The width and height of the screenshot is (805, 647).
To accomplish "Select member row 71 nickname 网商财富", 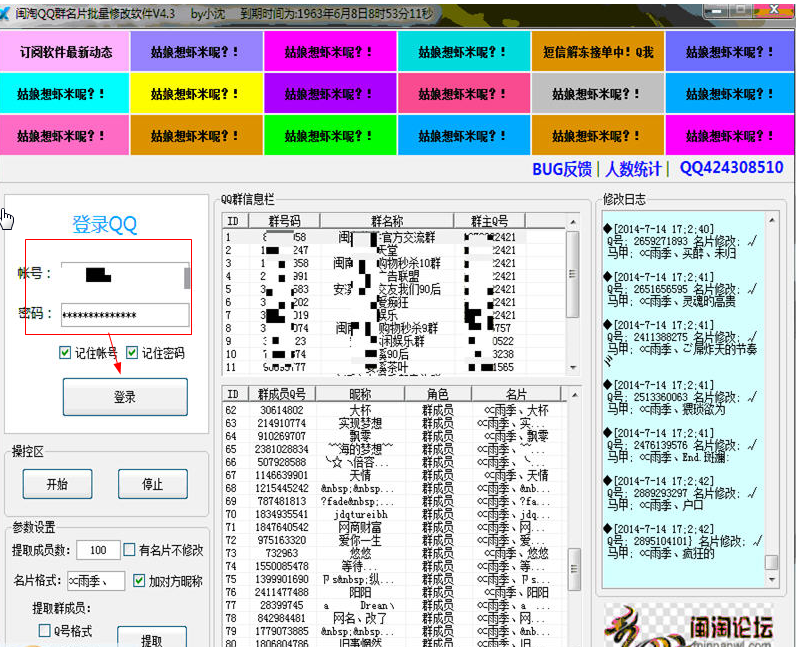I will pyautogui.click(x=394, y=527).
